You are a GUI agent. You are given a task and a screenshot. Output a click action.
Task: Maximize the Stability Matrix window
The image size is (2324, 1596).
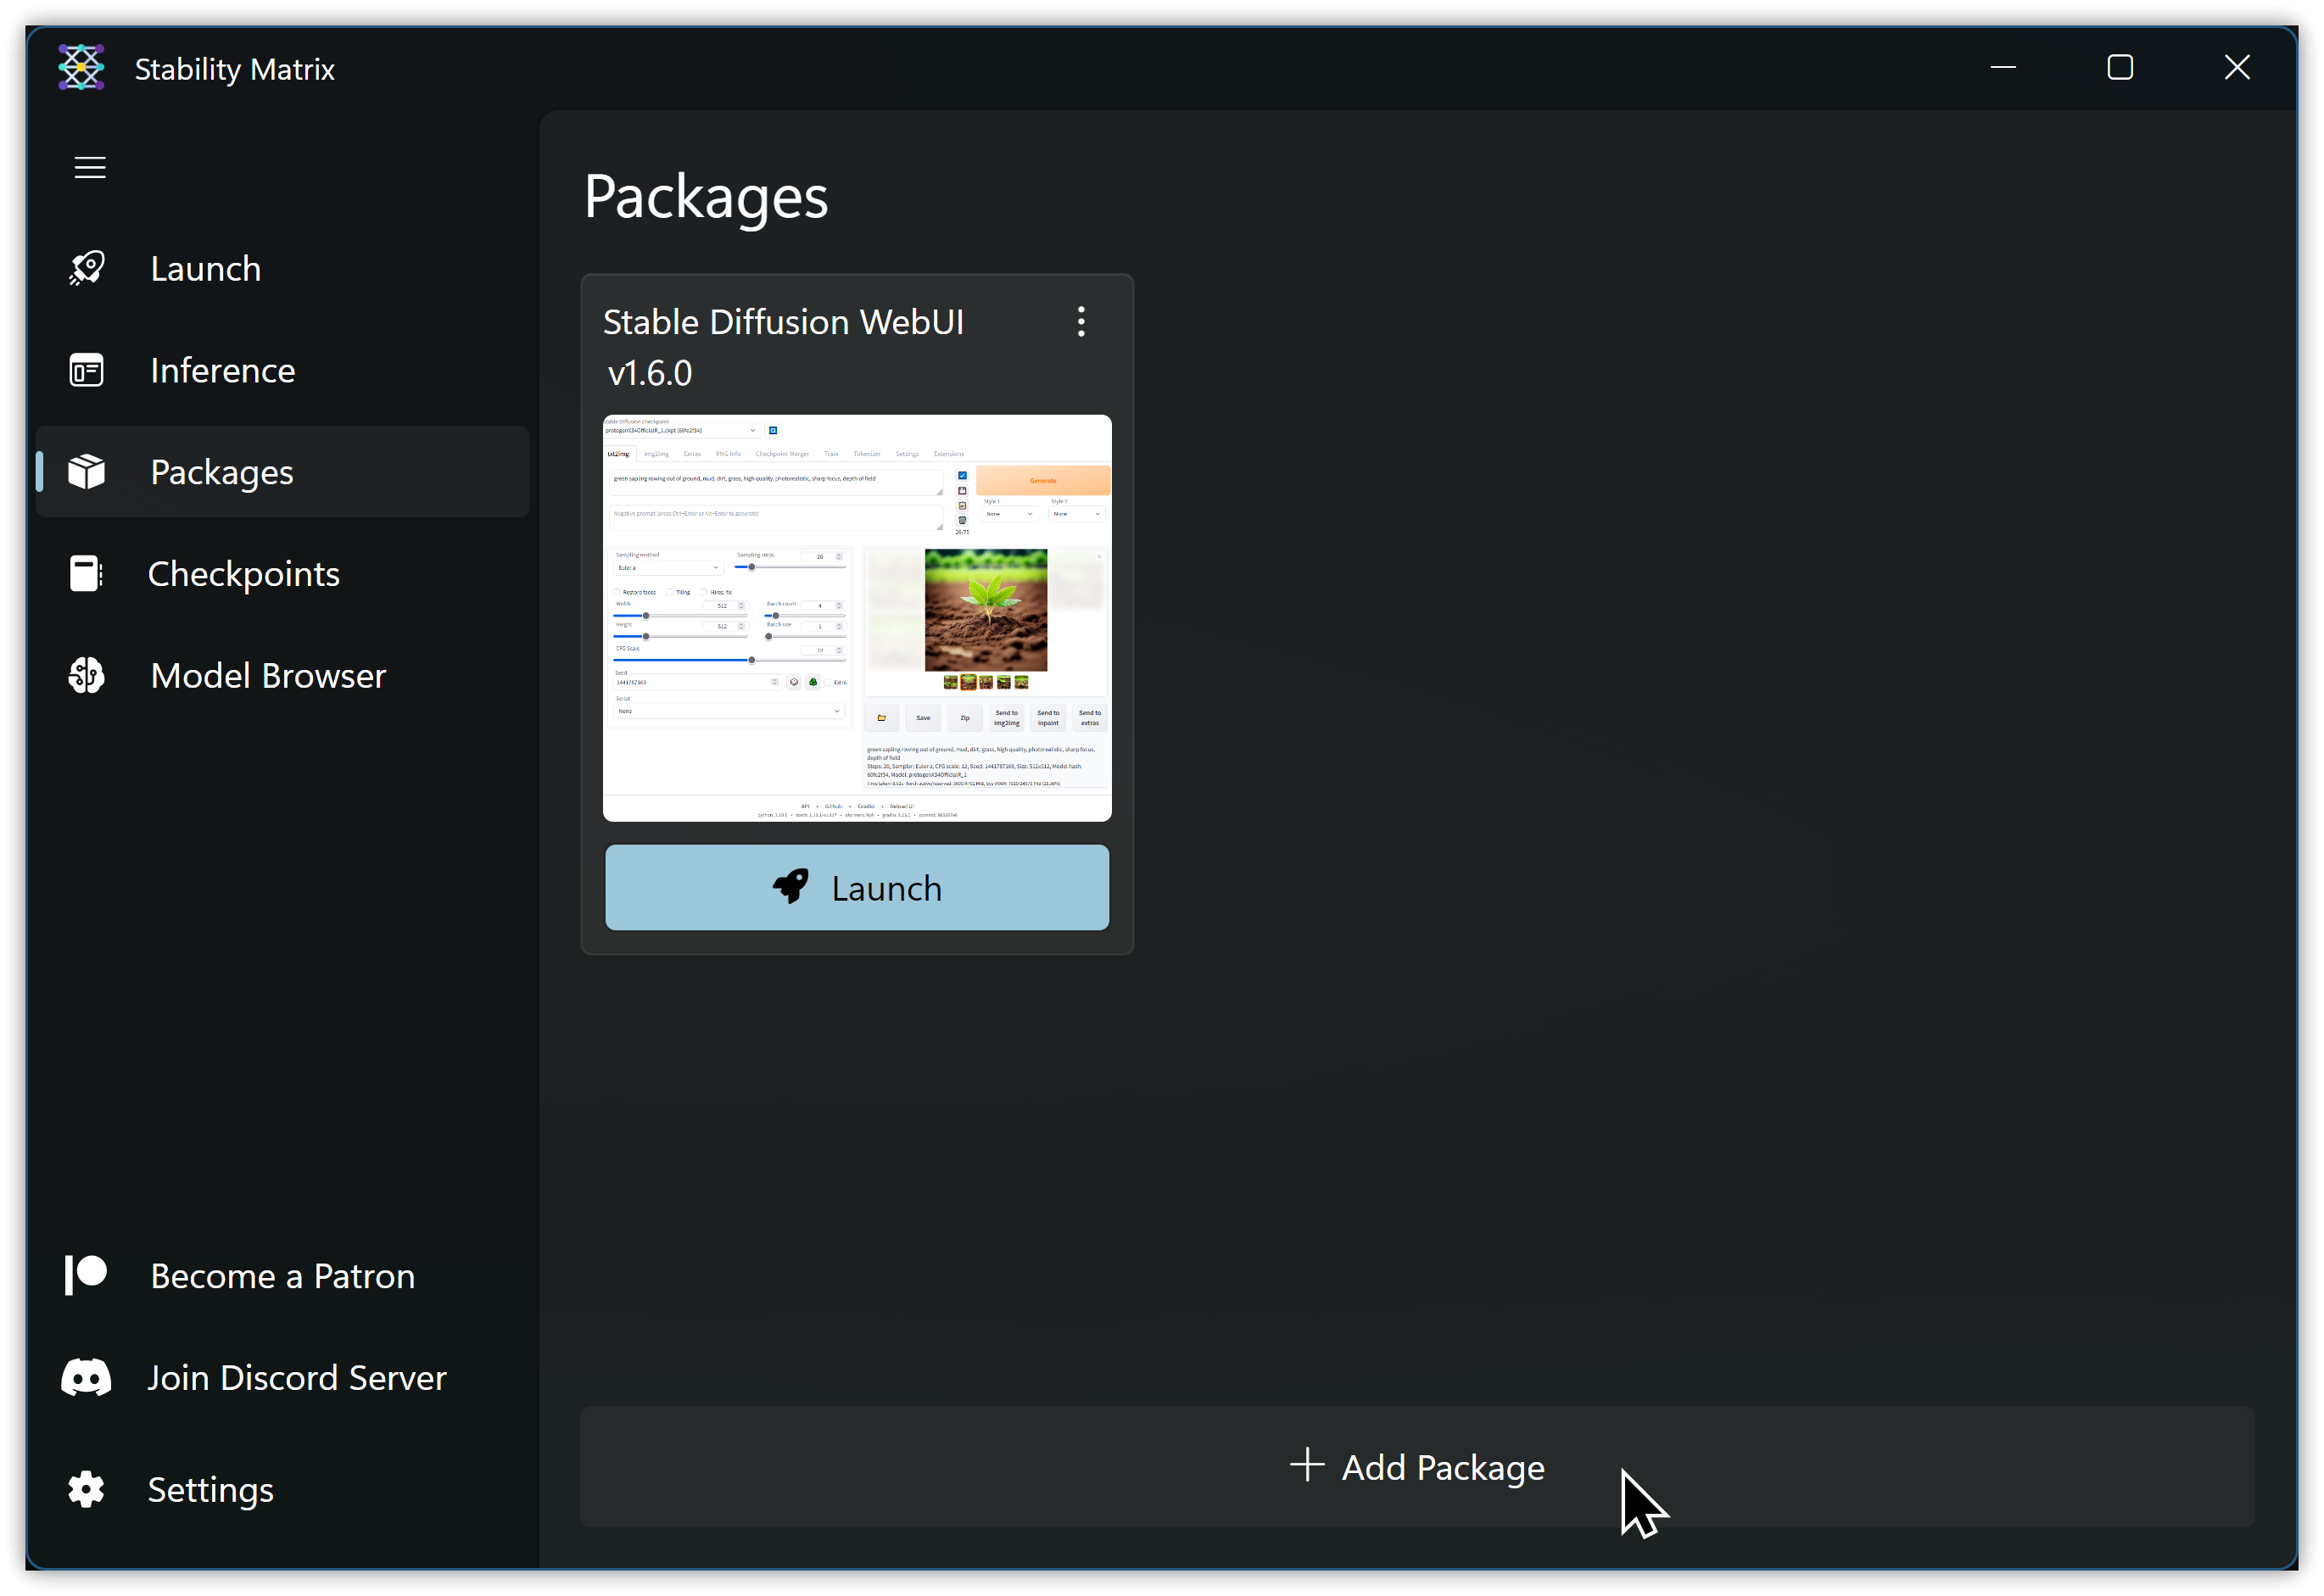[2120, 68]
